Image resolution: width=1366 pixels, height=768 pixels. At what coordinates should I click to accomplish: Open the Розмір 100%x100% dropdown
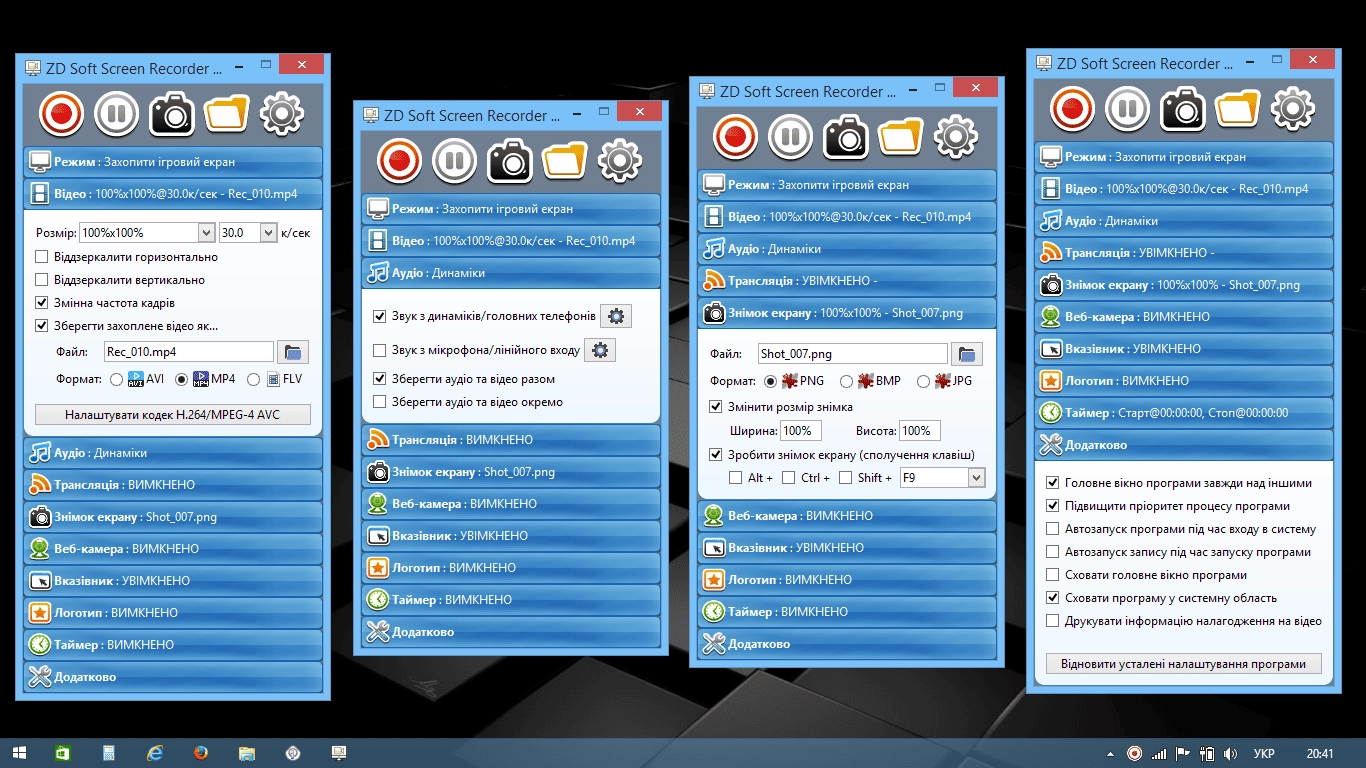tap(206, 232)
